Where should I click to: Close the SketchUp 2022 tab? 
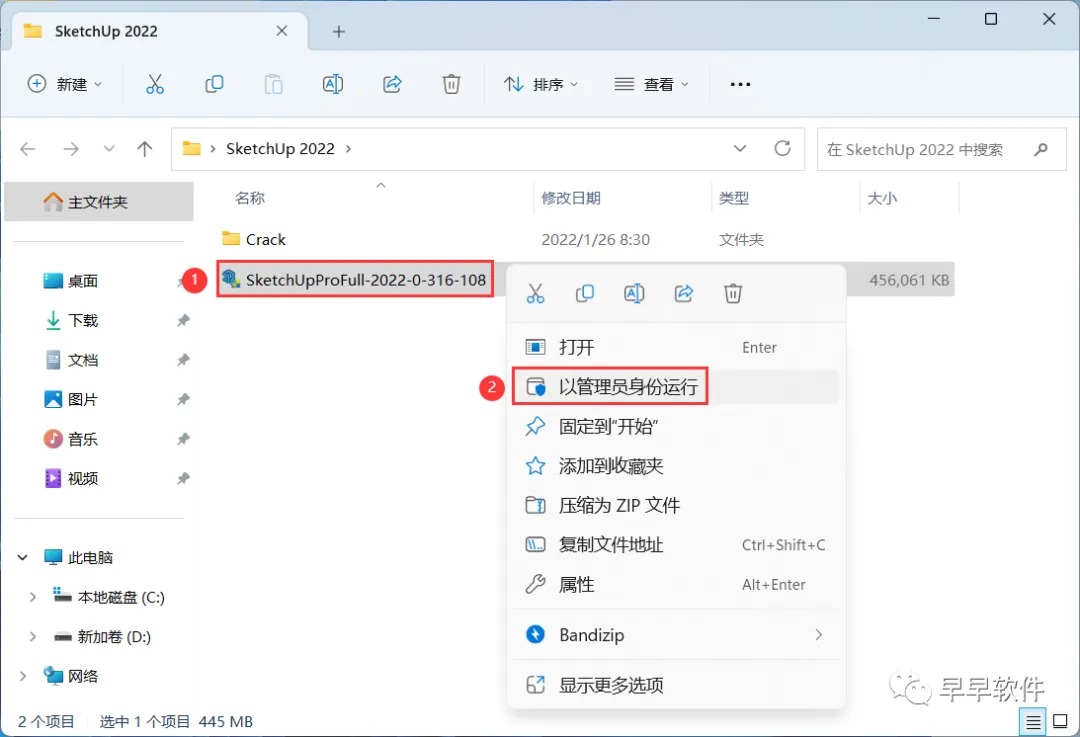(x=282, y=31)
